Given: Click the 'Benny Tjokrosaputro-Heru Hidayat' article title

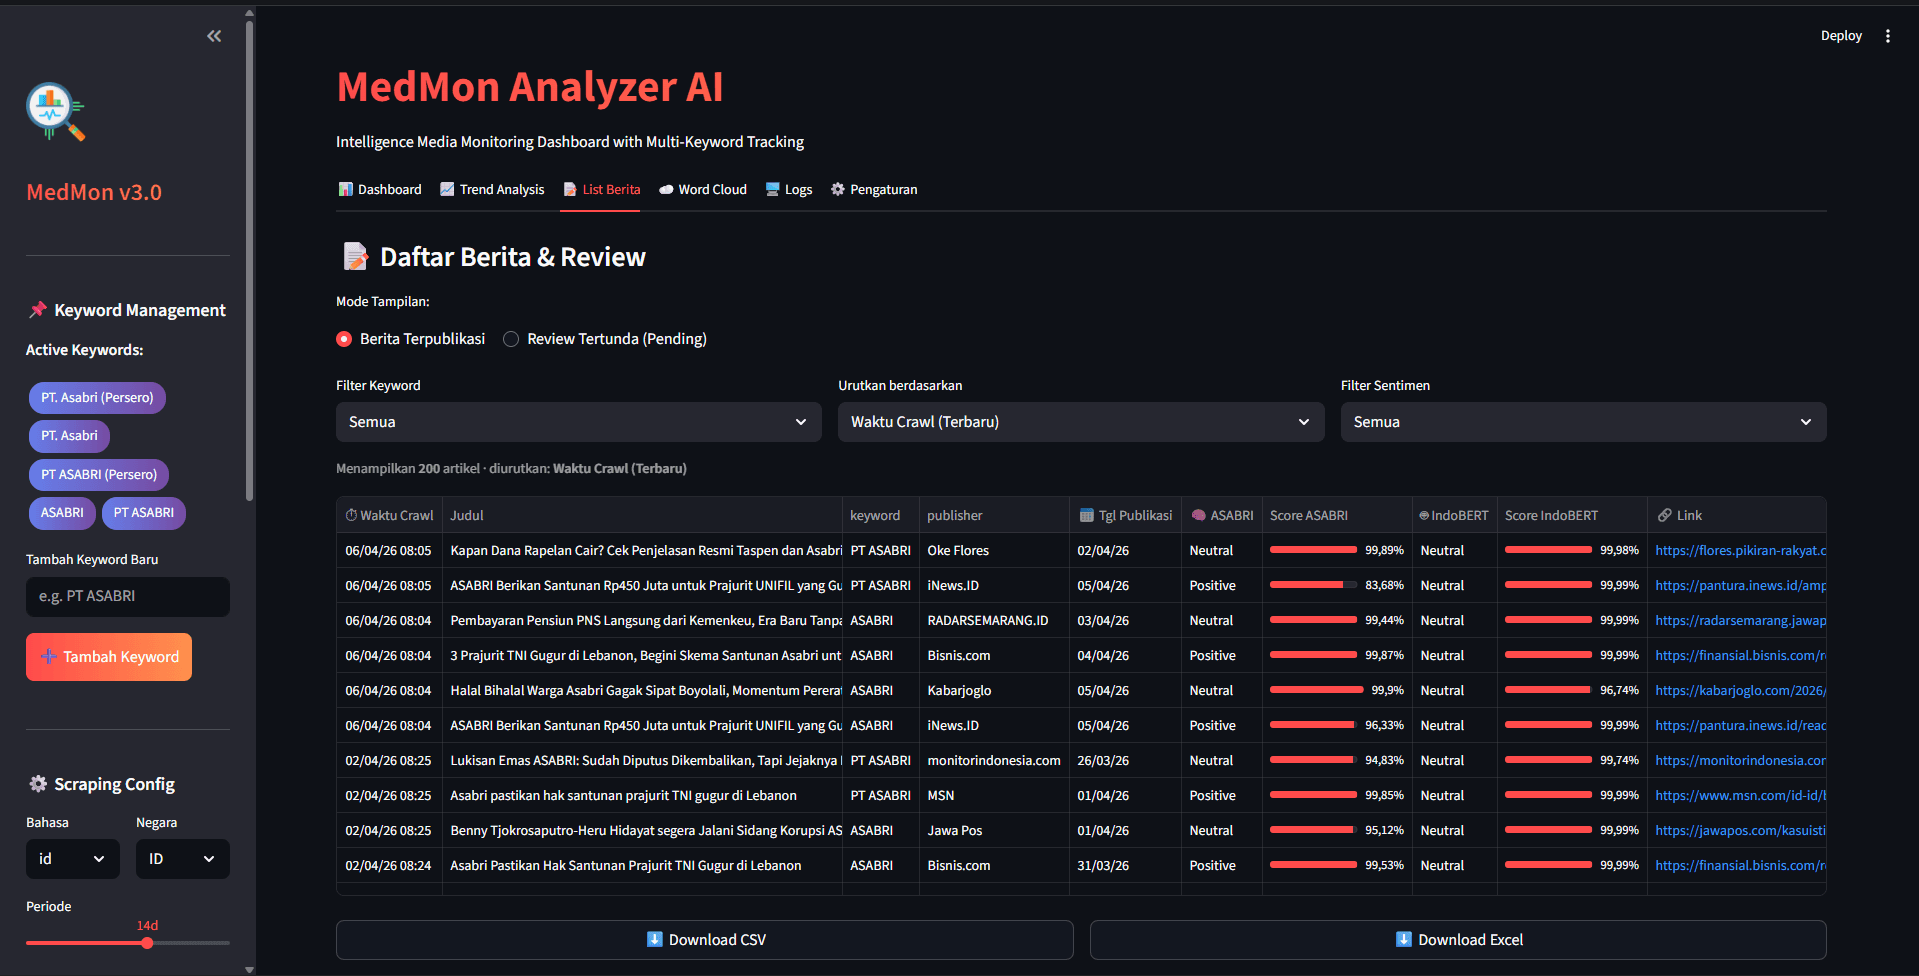Looking at the screenshot, I should pyautogui.click(x=646, y=830).
